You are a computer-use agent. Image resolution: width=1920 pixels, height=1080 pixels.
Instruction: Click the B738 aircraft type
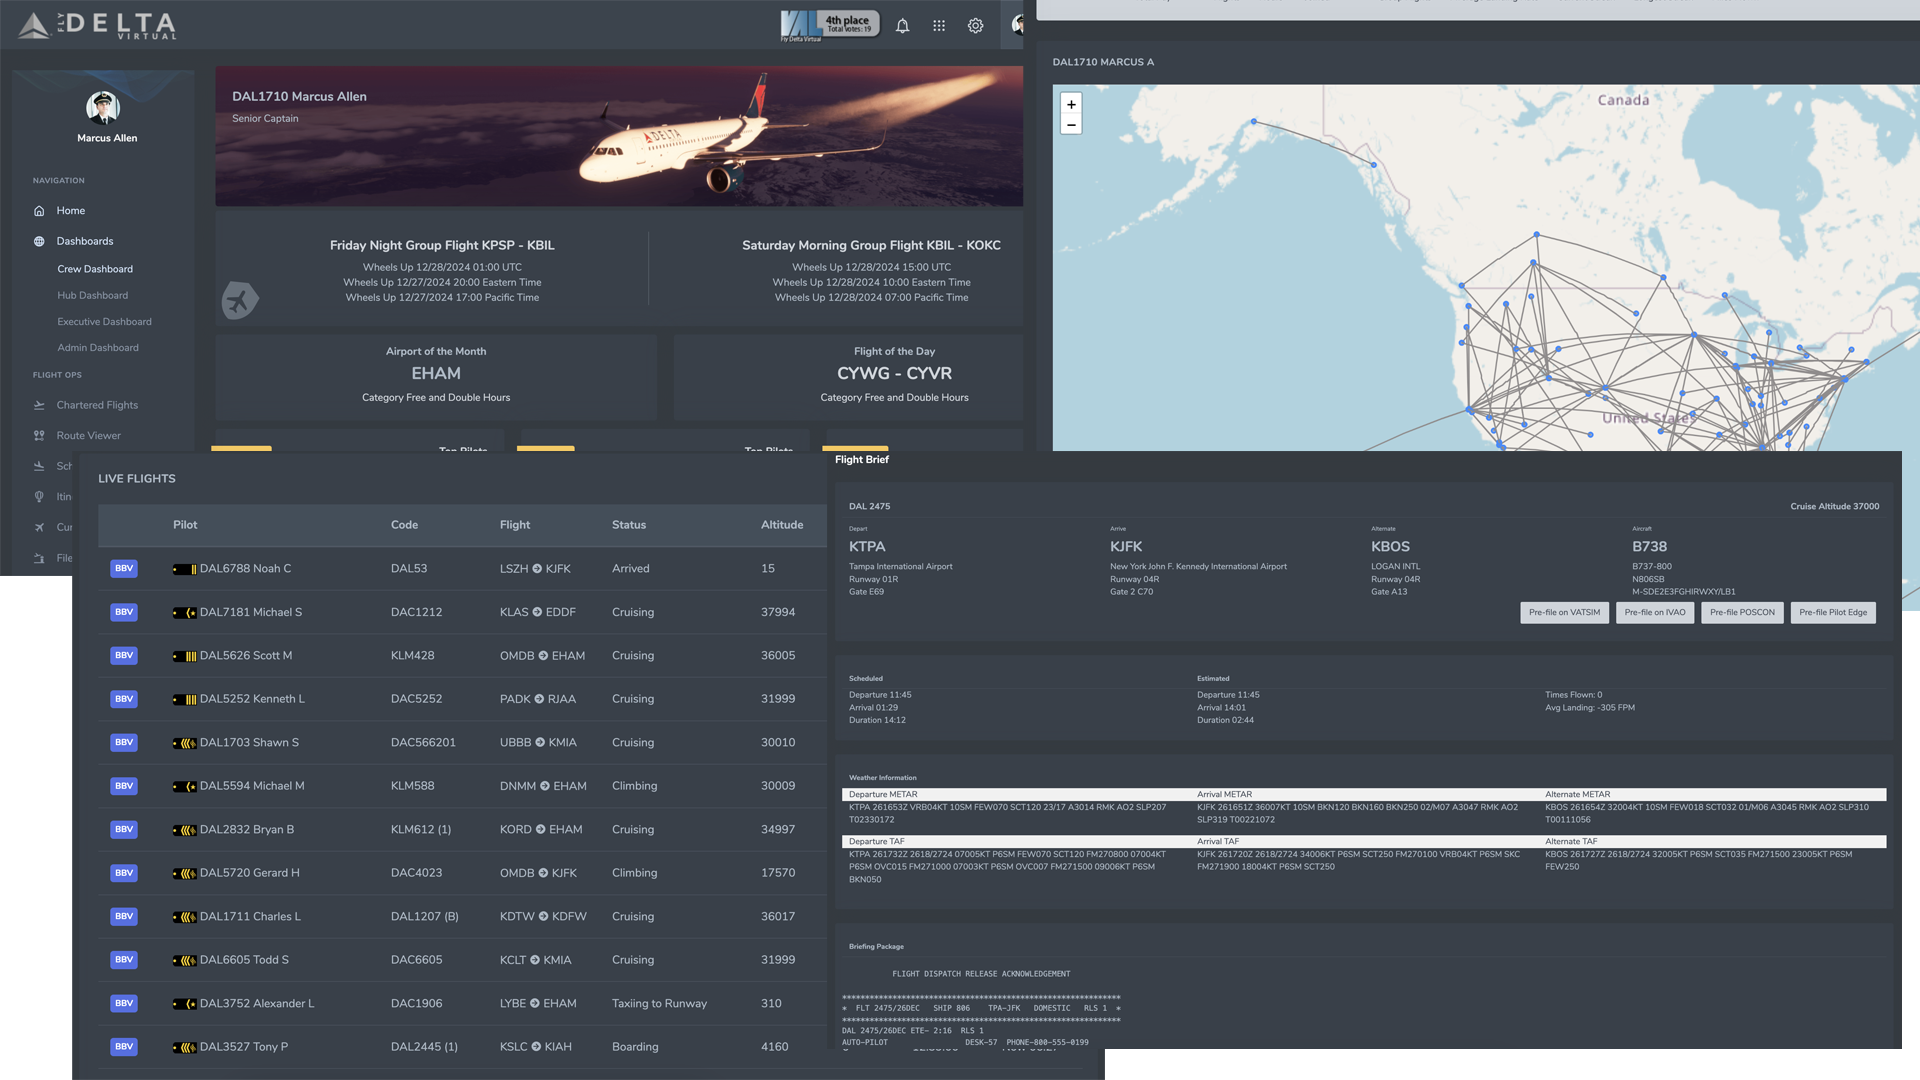coord(1650,547)
